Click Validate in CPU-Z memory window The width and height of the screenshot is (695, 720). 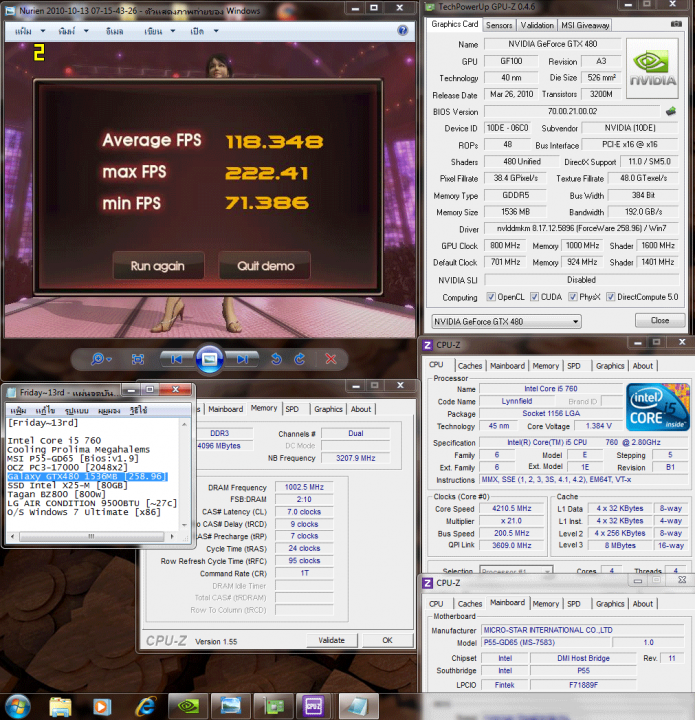[331, 640]
